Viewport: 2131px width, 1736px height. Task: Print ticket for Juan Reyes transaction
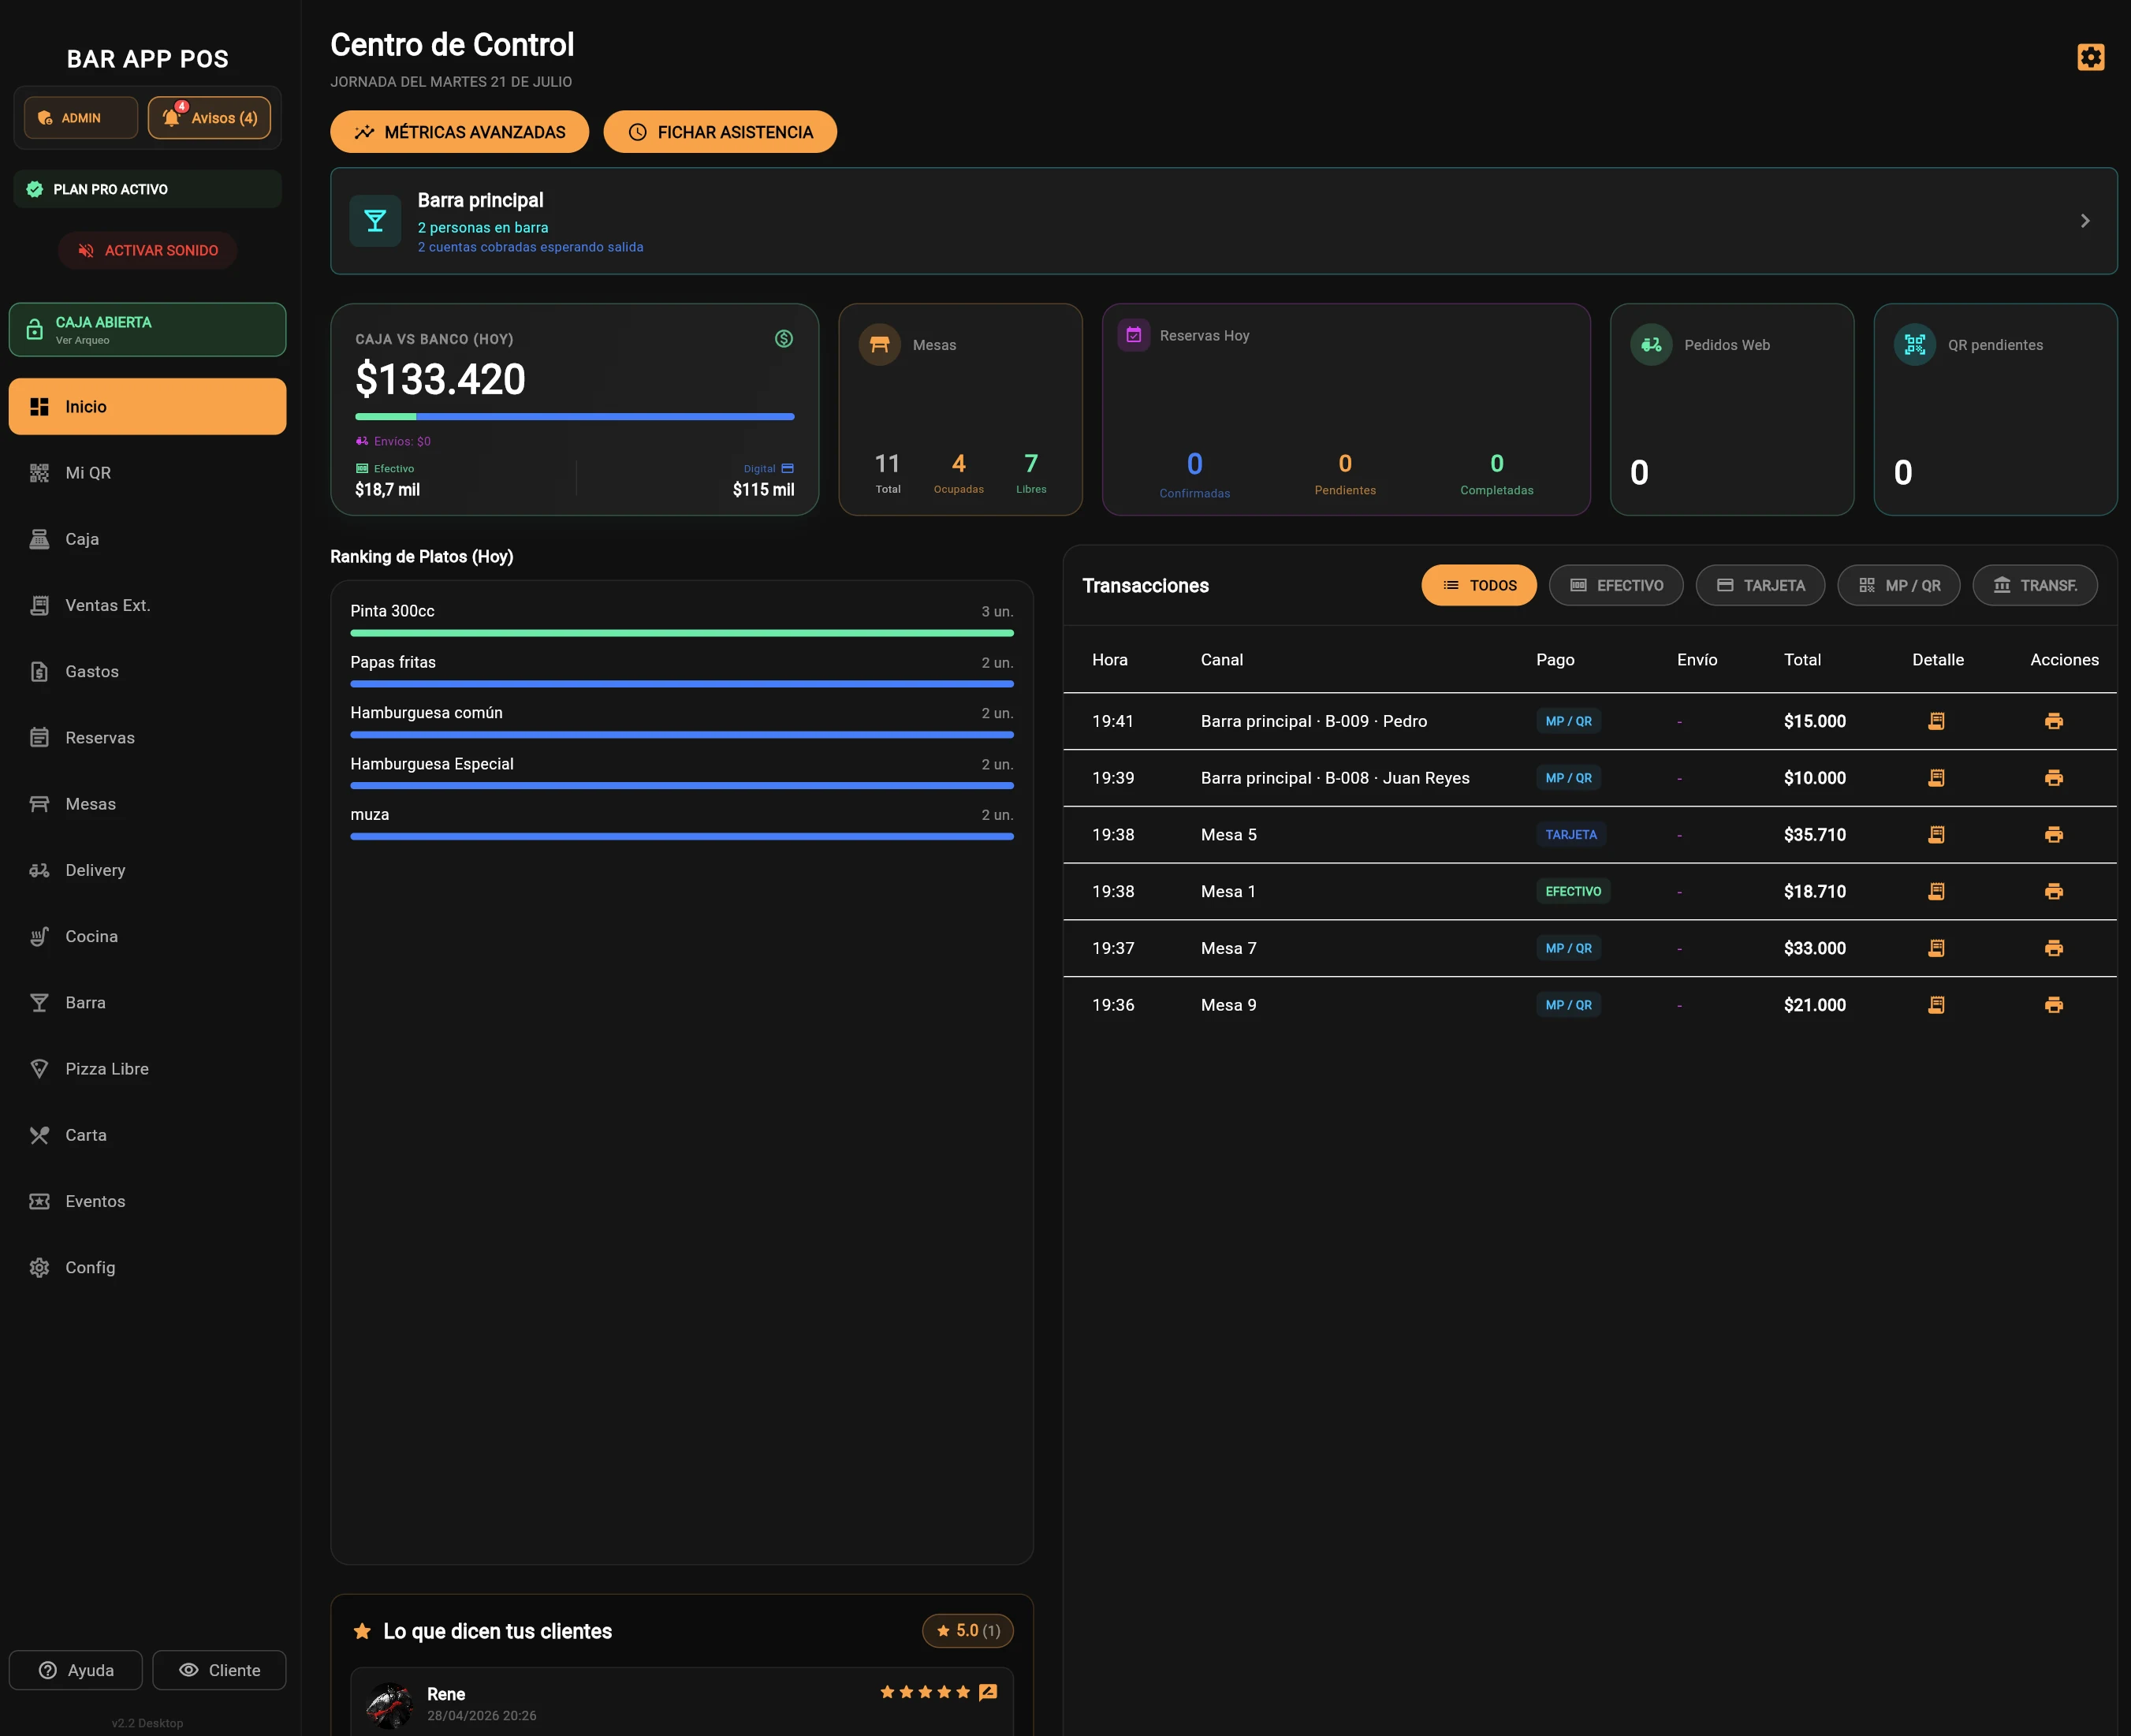coord(2054,778)
